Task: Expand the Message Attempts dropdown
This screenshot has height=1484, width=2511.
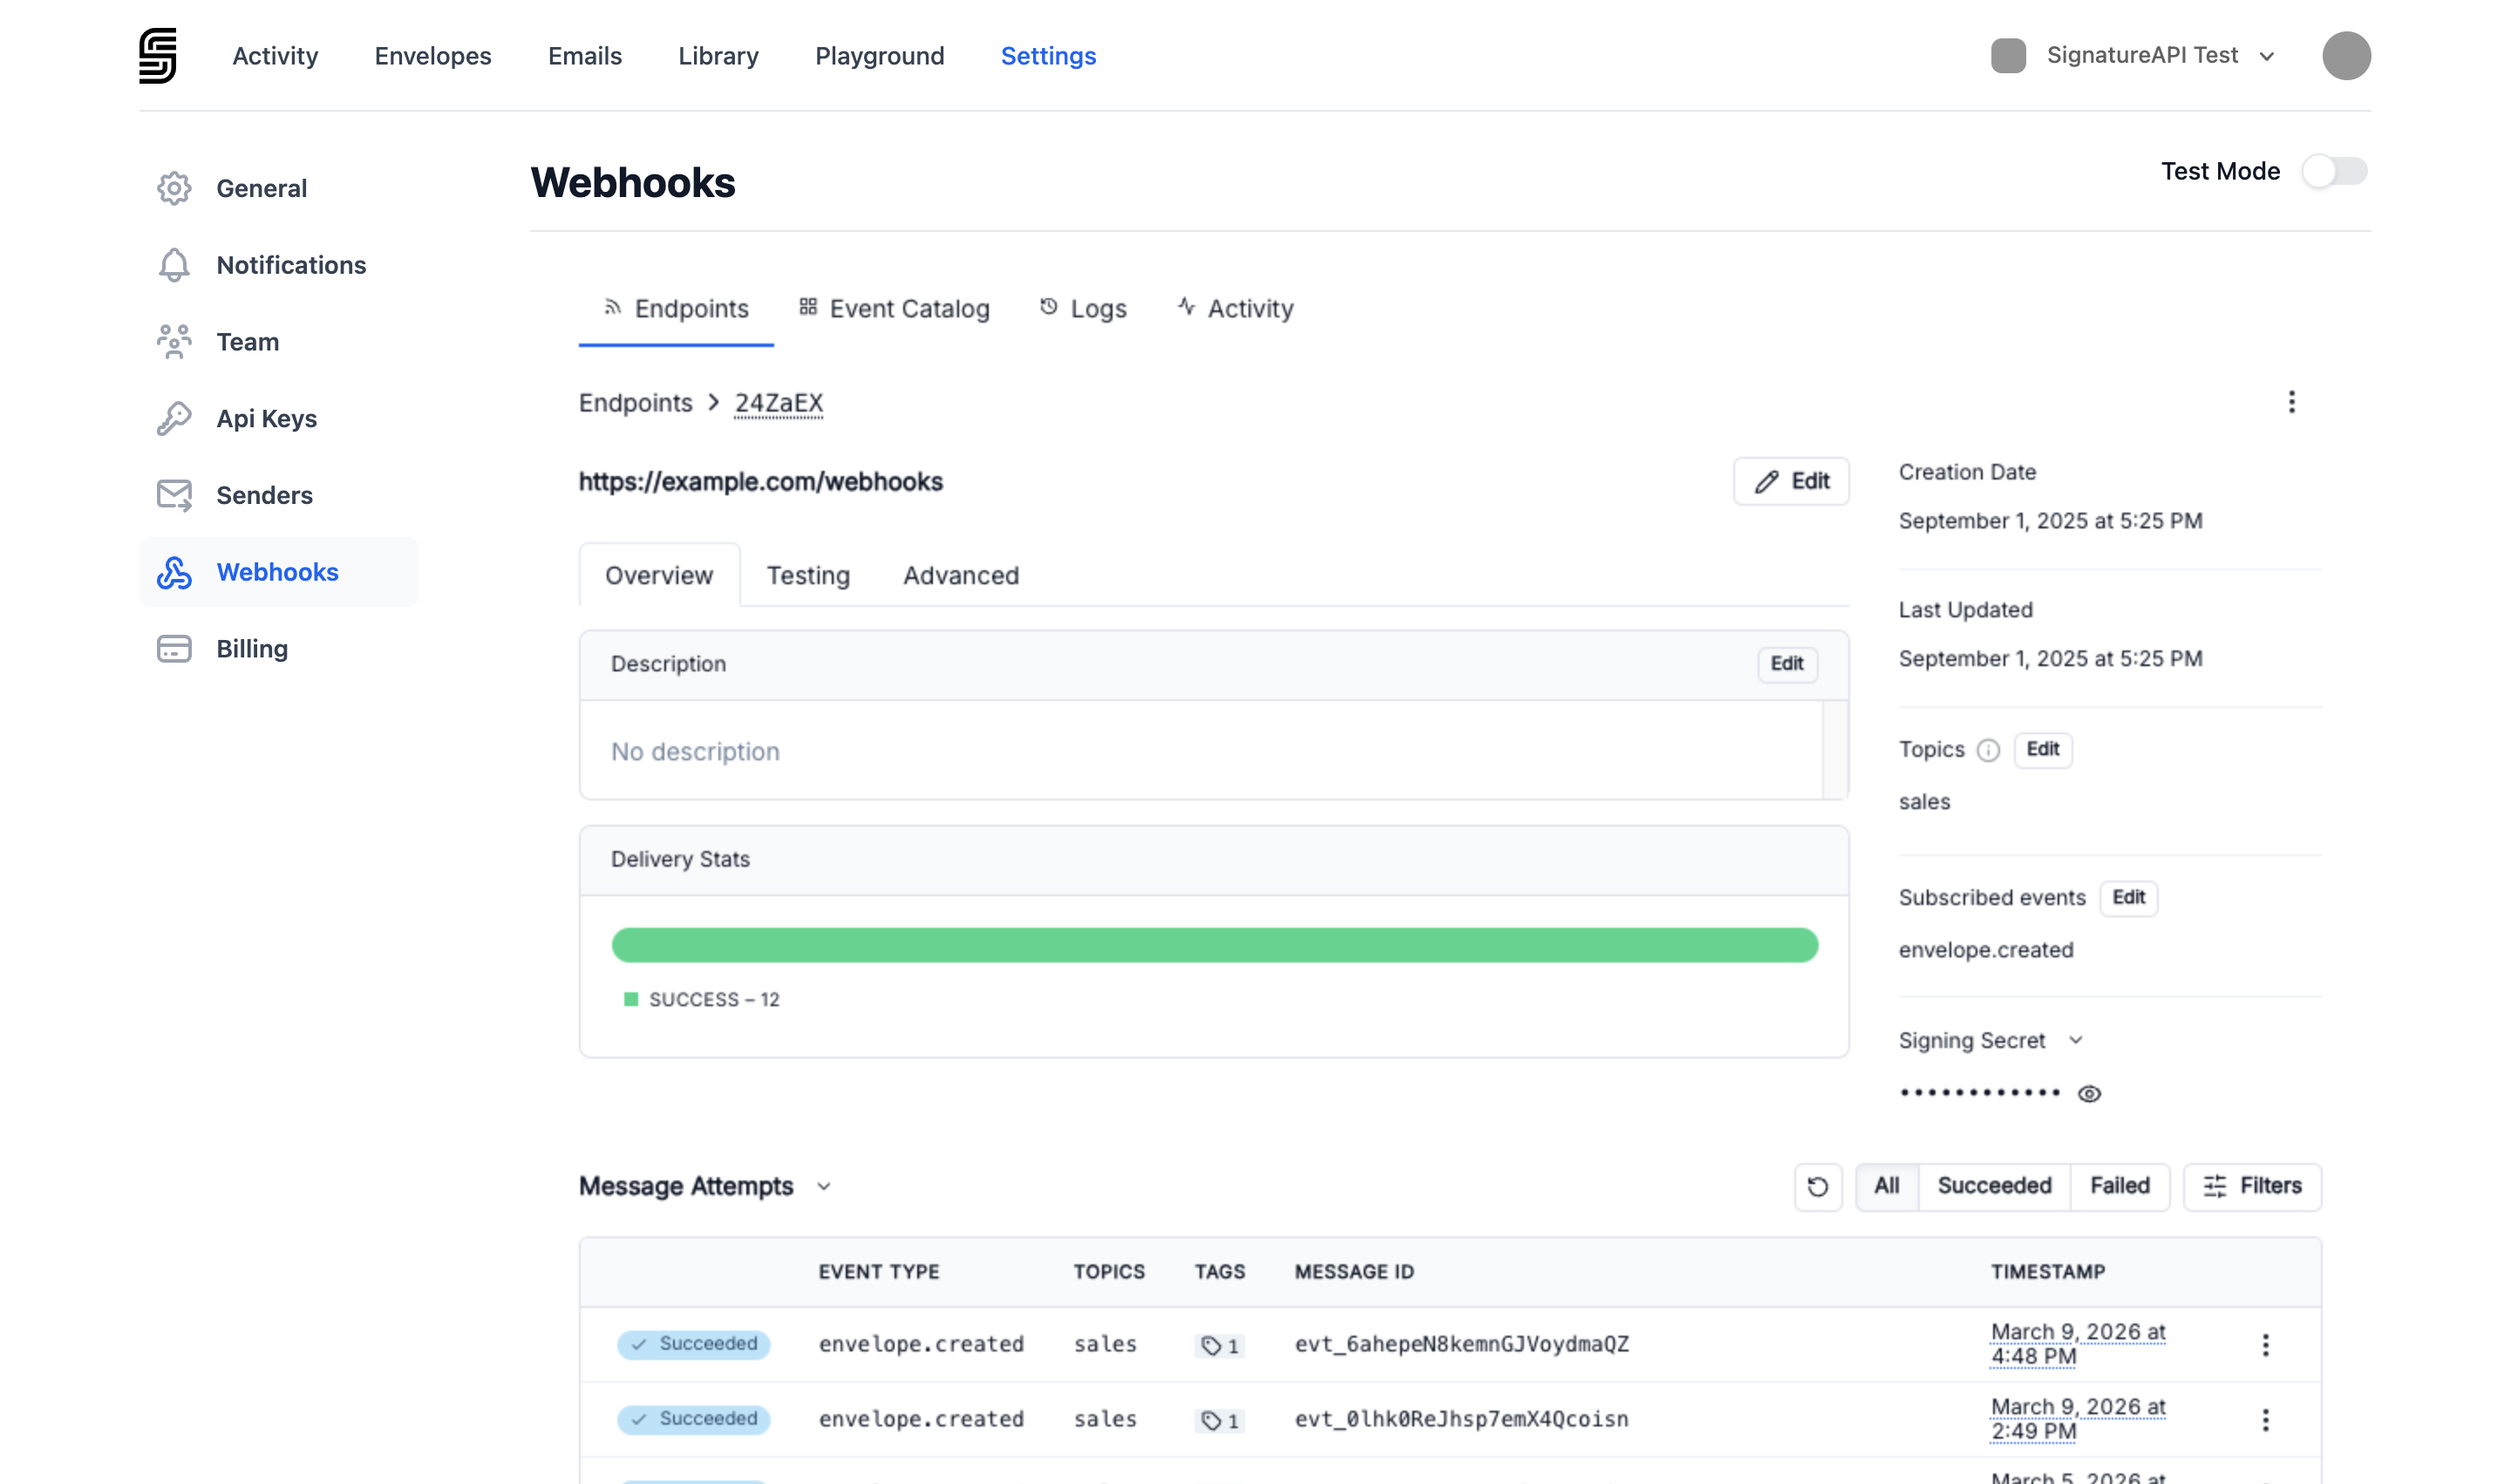Action: (x=824, y=1186)
